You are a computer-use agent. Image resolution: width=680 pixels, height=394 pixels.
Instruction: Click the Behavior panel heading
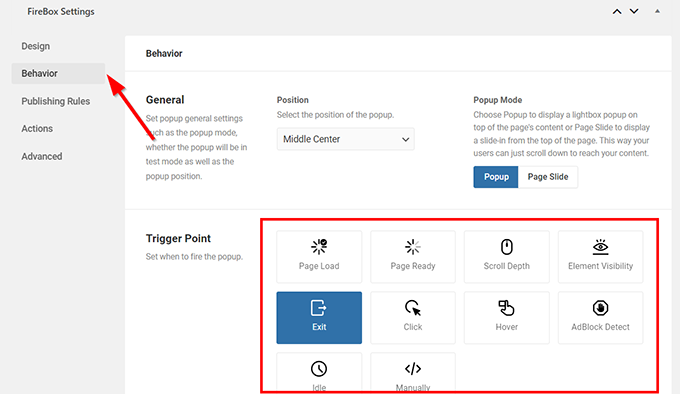click(164, 53)
